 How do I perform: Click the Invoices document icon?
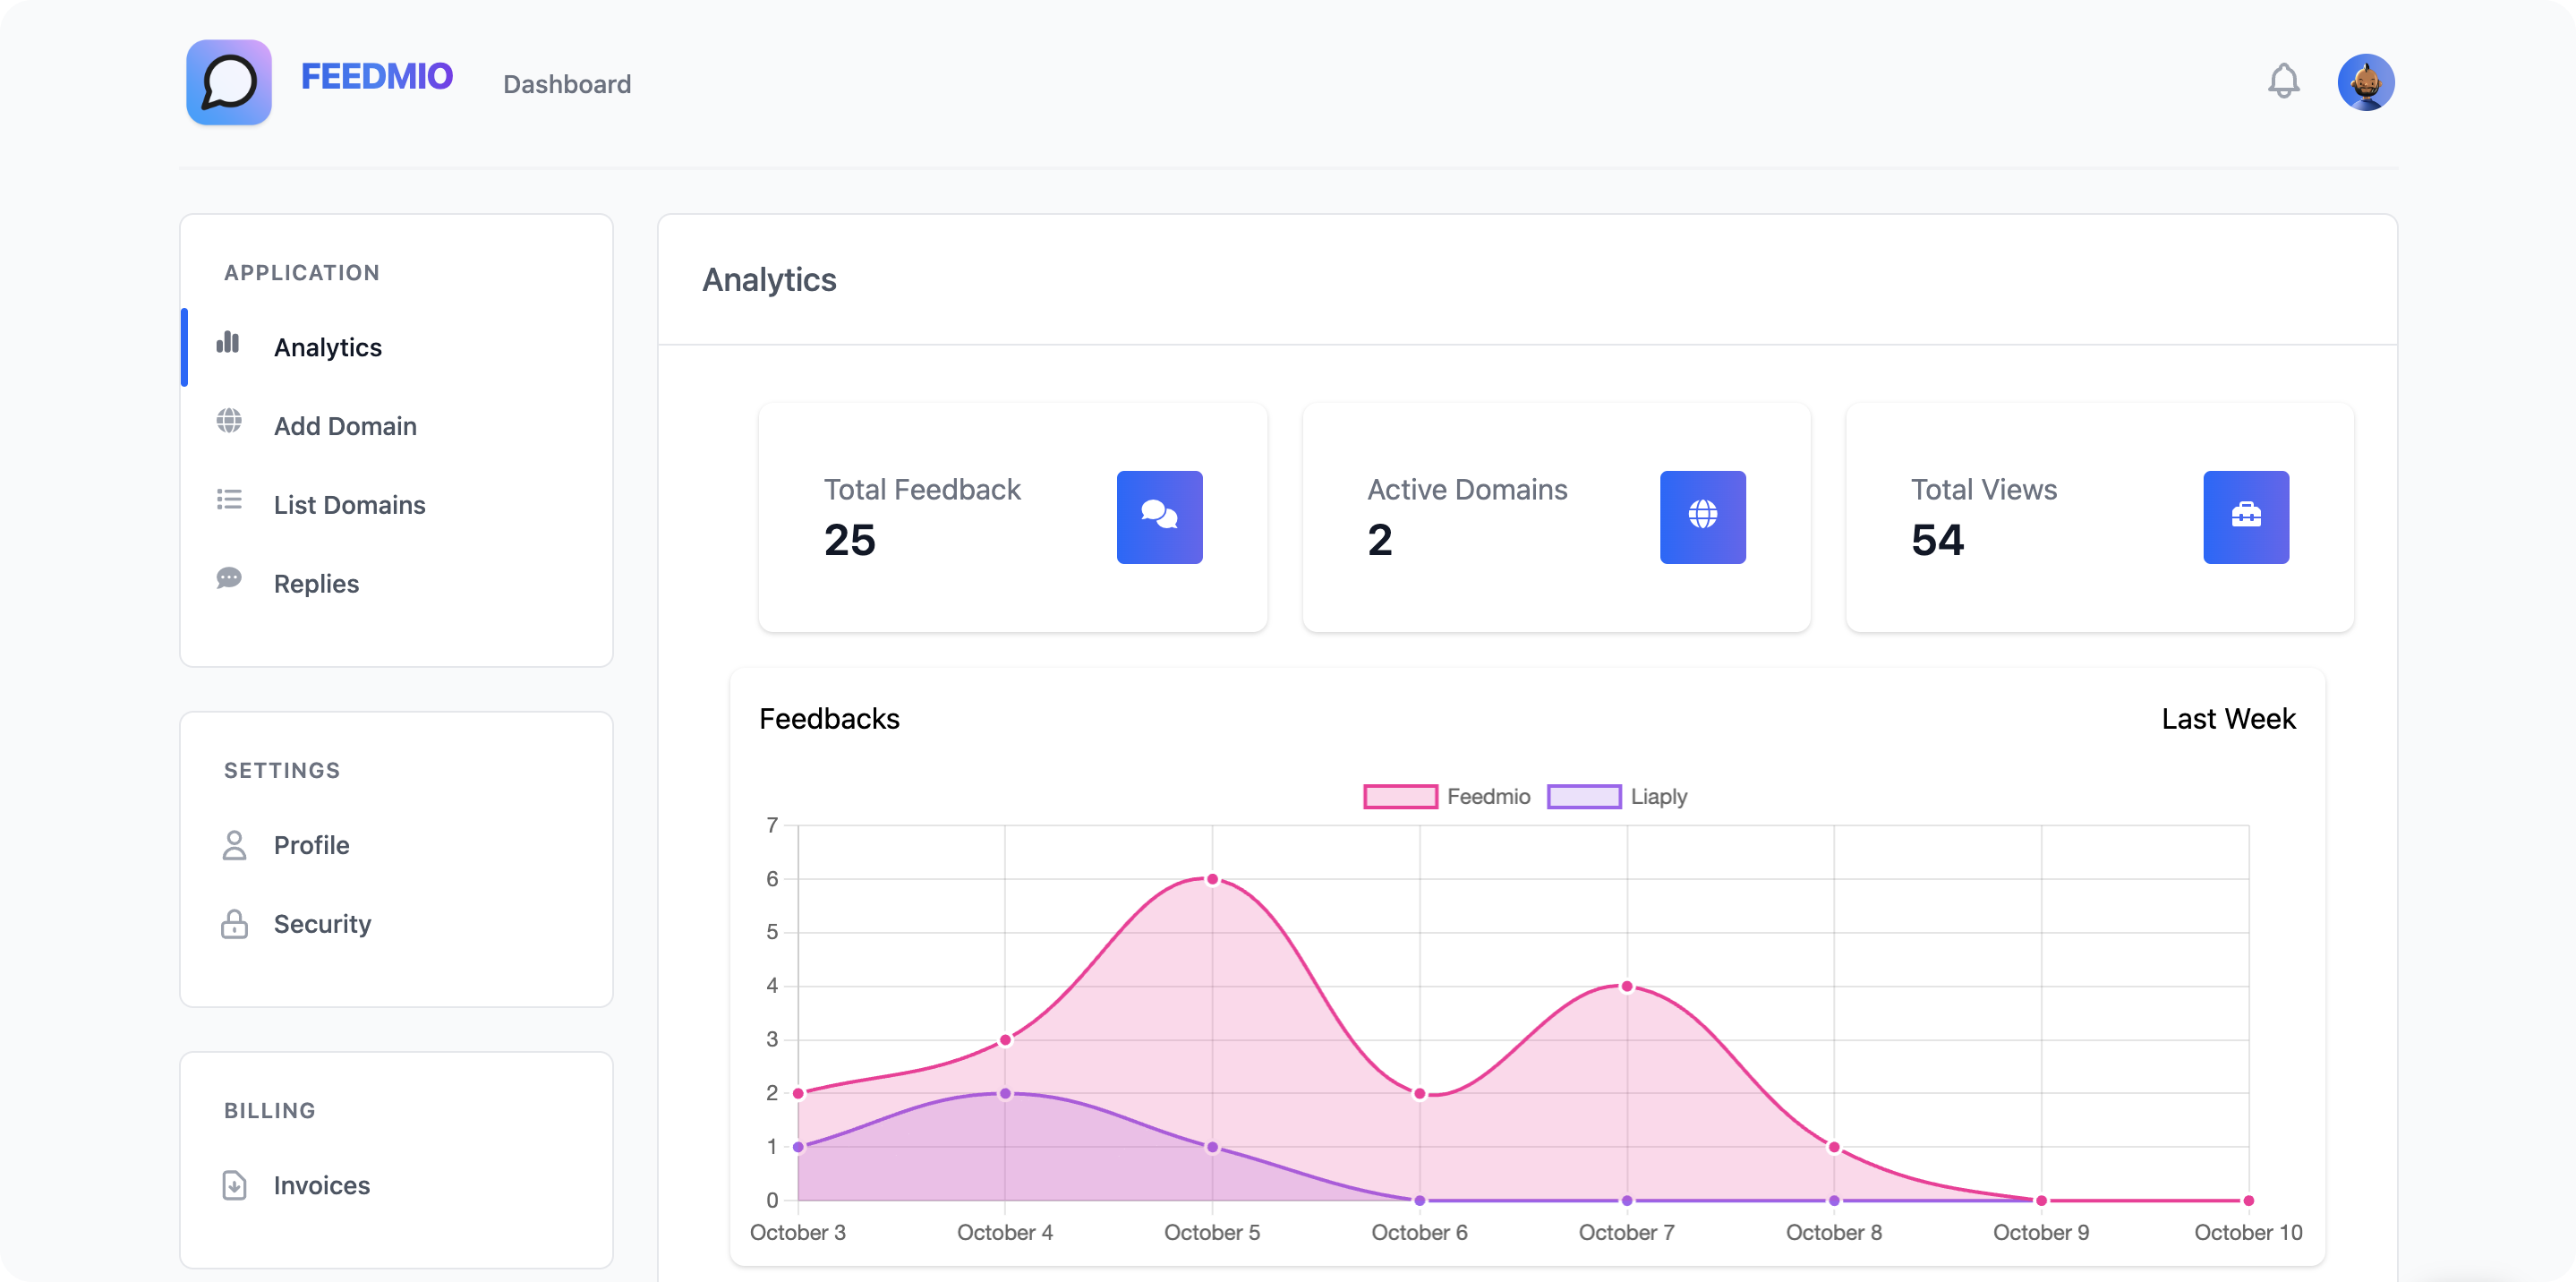pos(234,1185)
